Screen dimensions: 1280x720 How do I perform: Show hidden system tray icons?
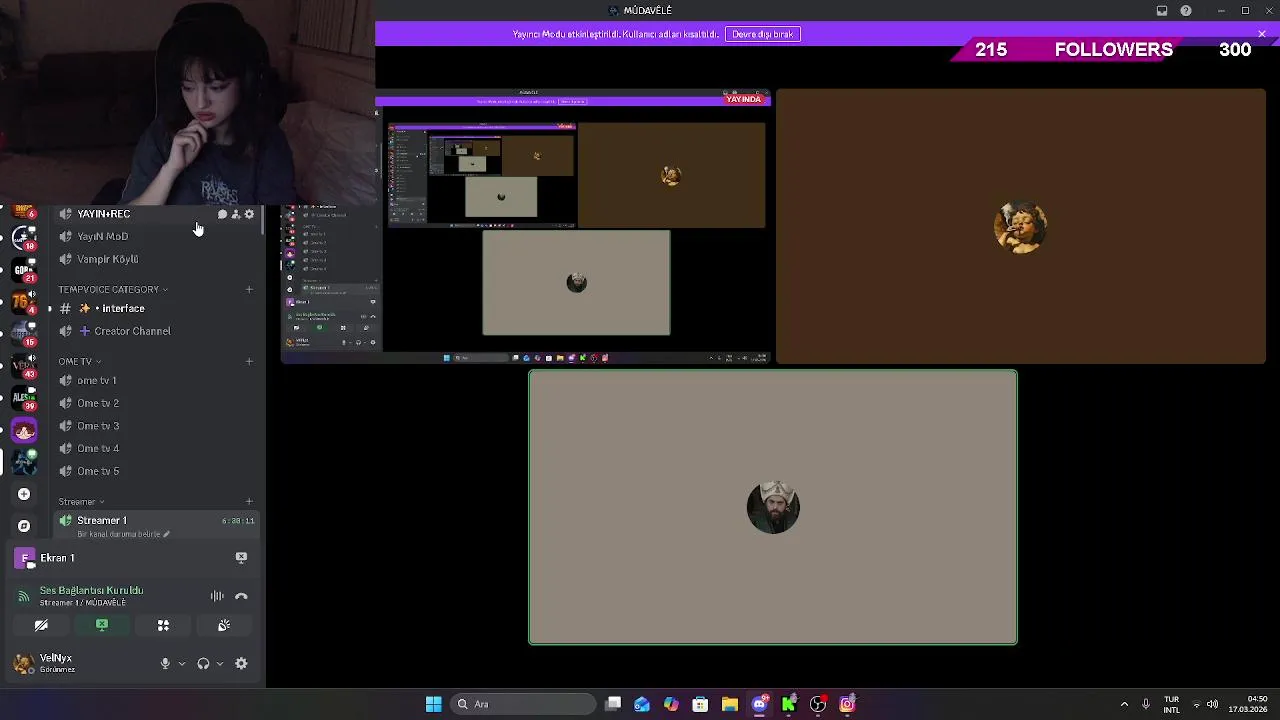click(x=1124, y=704)
